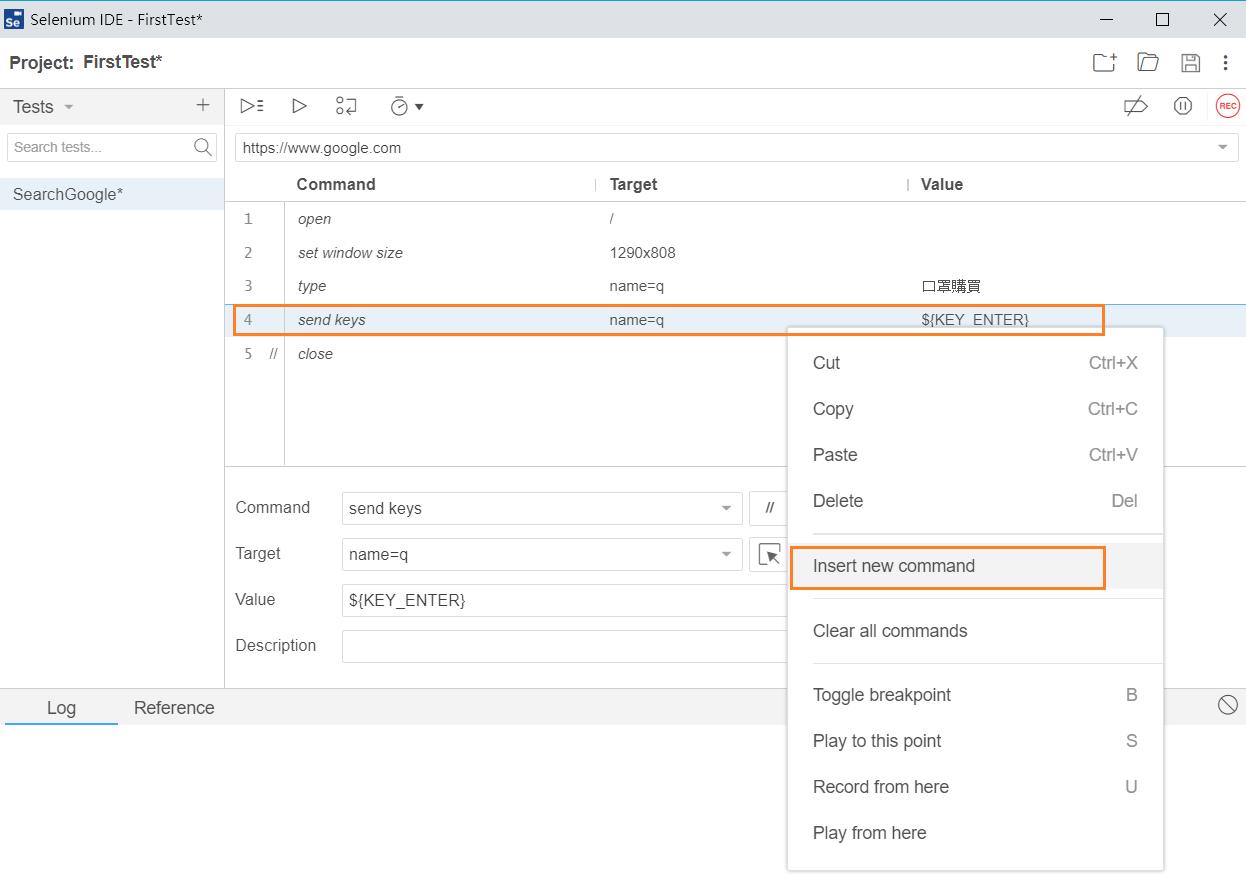Choose Copy from context menu
This screenshot has height=884, width=1246.
pos(975,409)
